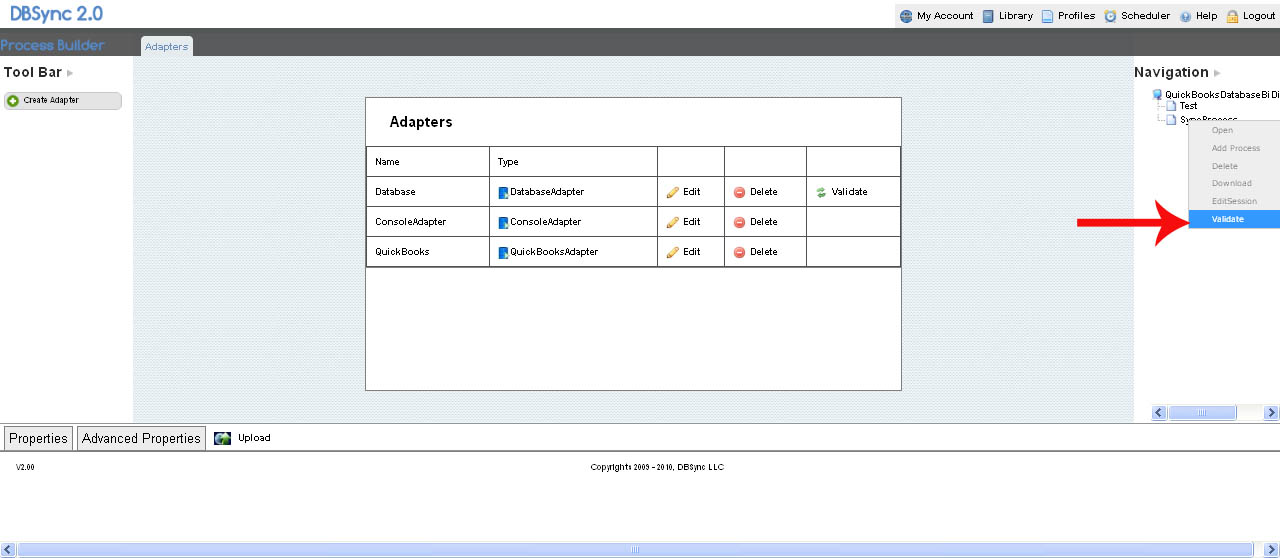Viewport: 1280px width, 558px height.
Task: Switch to the Adapters tab
Action: pyautogui.click(x=166, y=47)
